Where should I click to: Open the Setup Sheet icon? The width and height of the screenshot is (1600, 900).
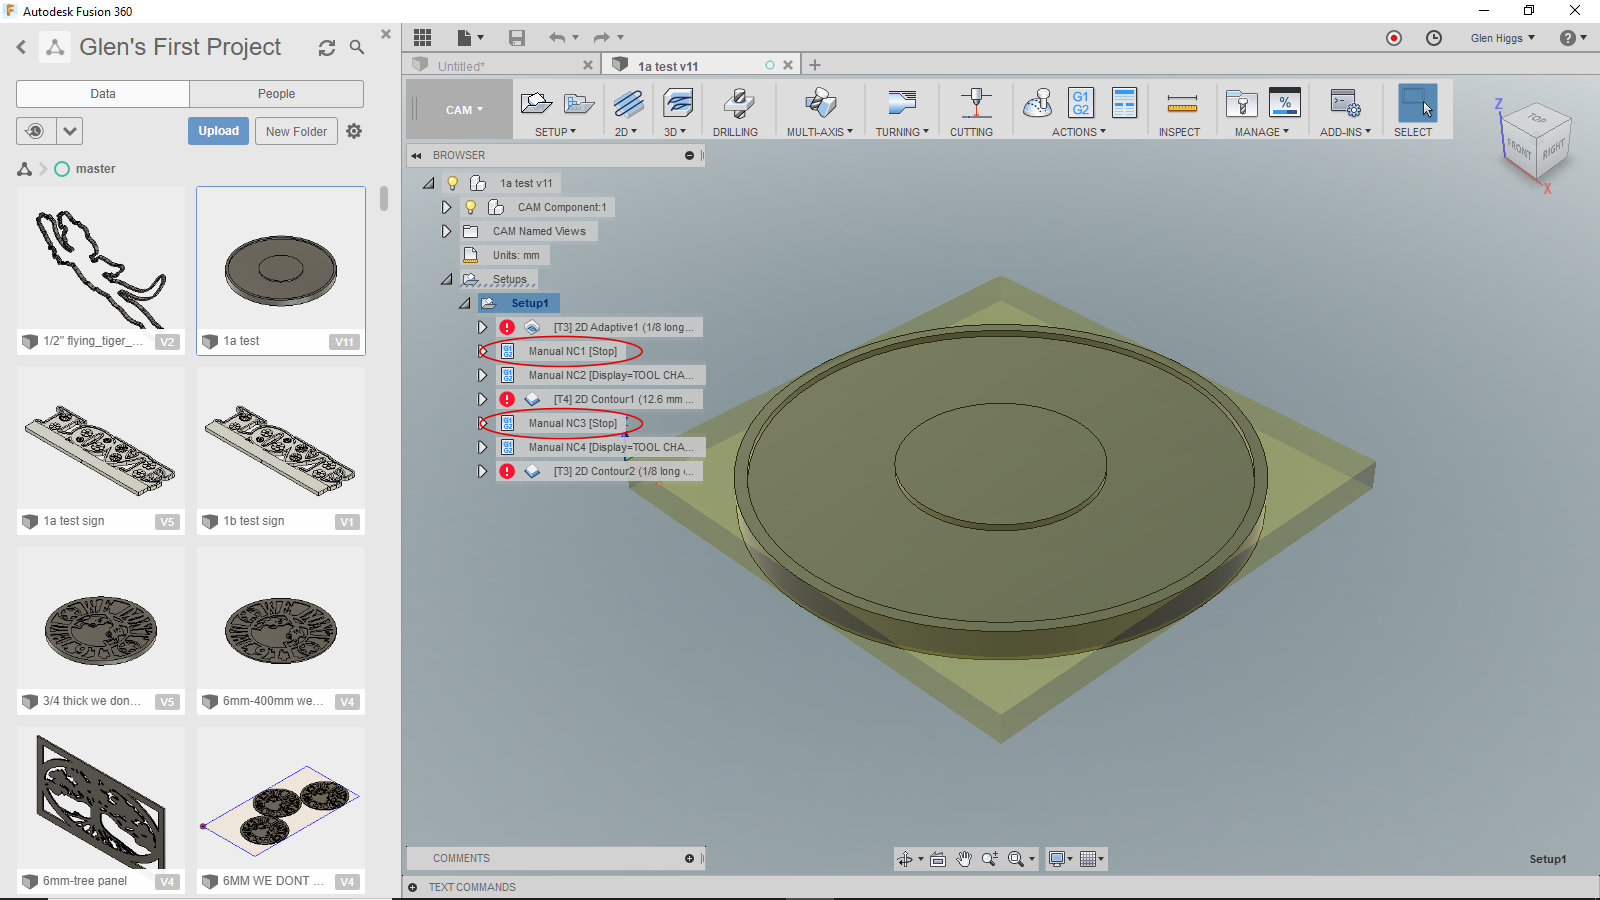tap(1125, 103)
